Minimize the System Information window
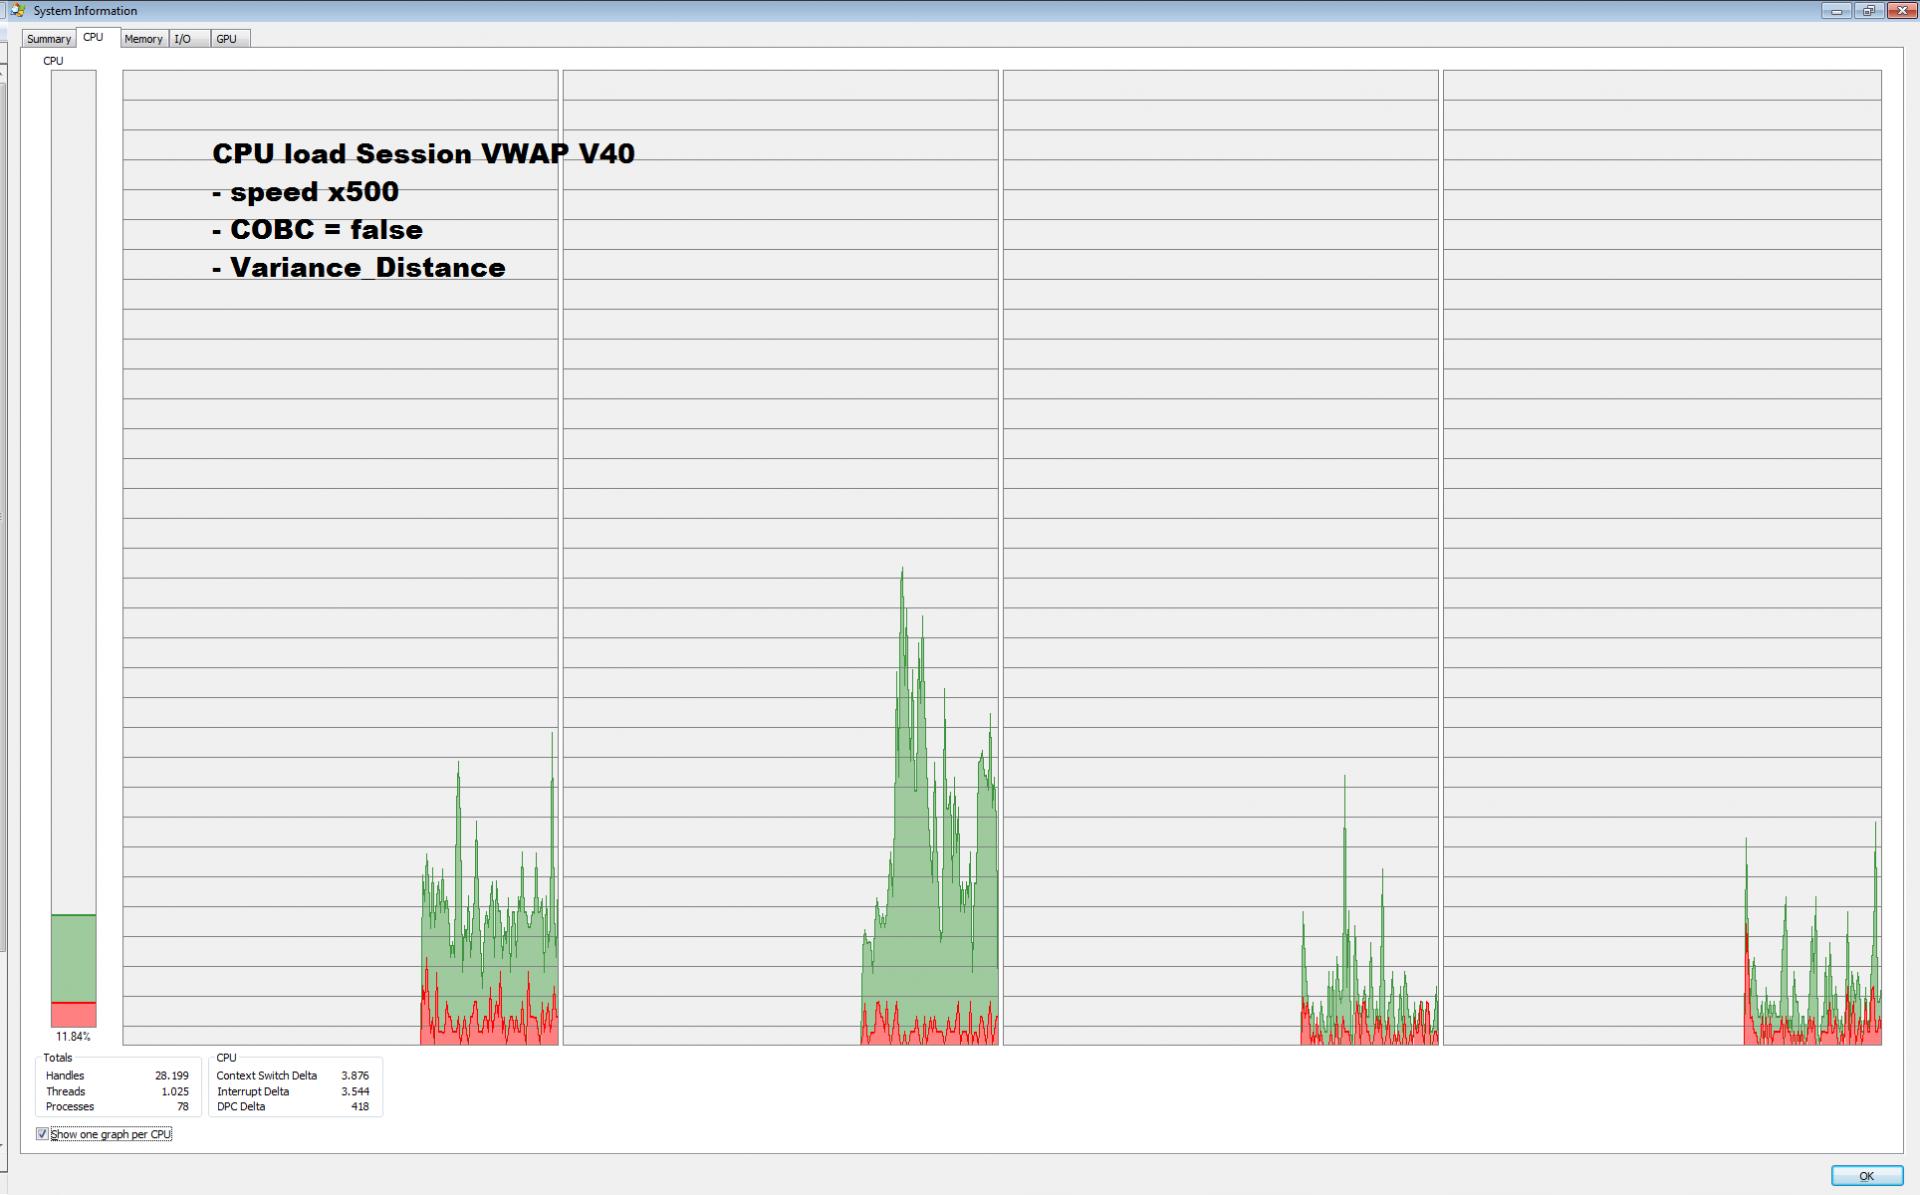 1836,11
